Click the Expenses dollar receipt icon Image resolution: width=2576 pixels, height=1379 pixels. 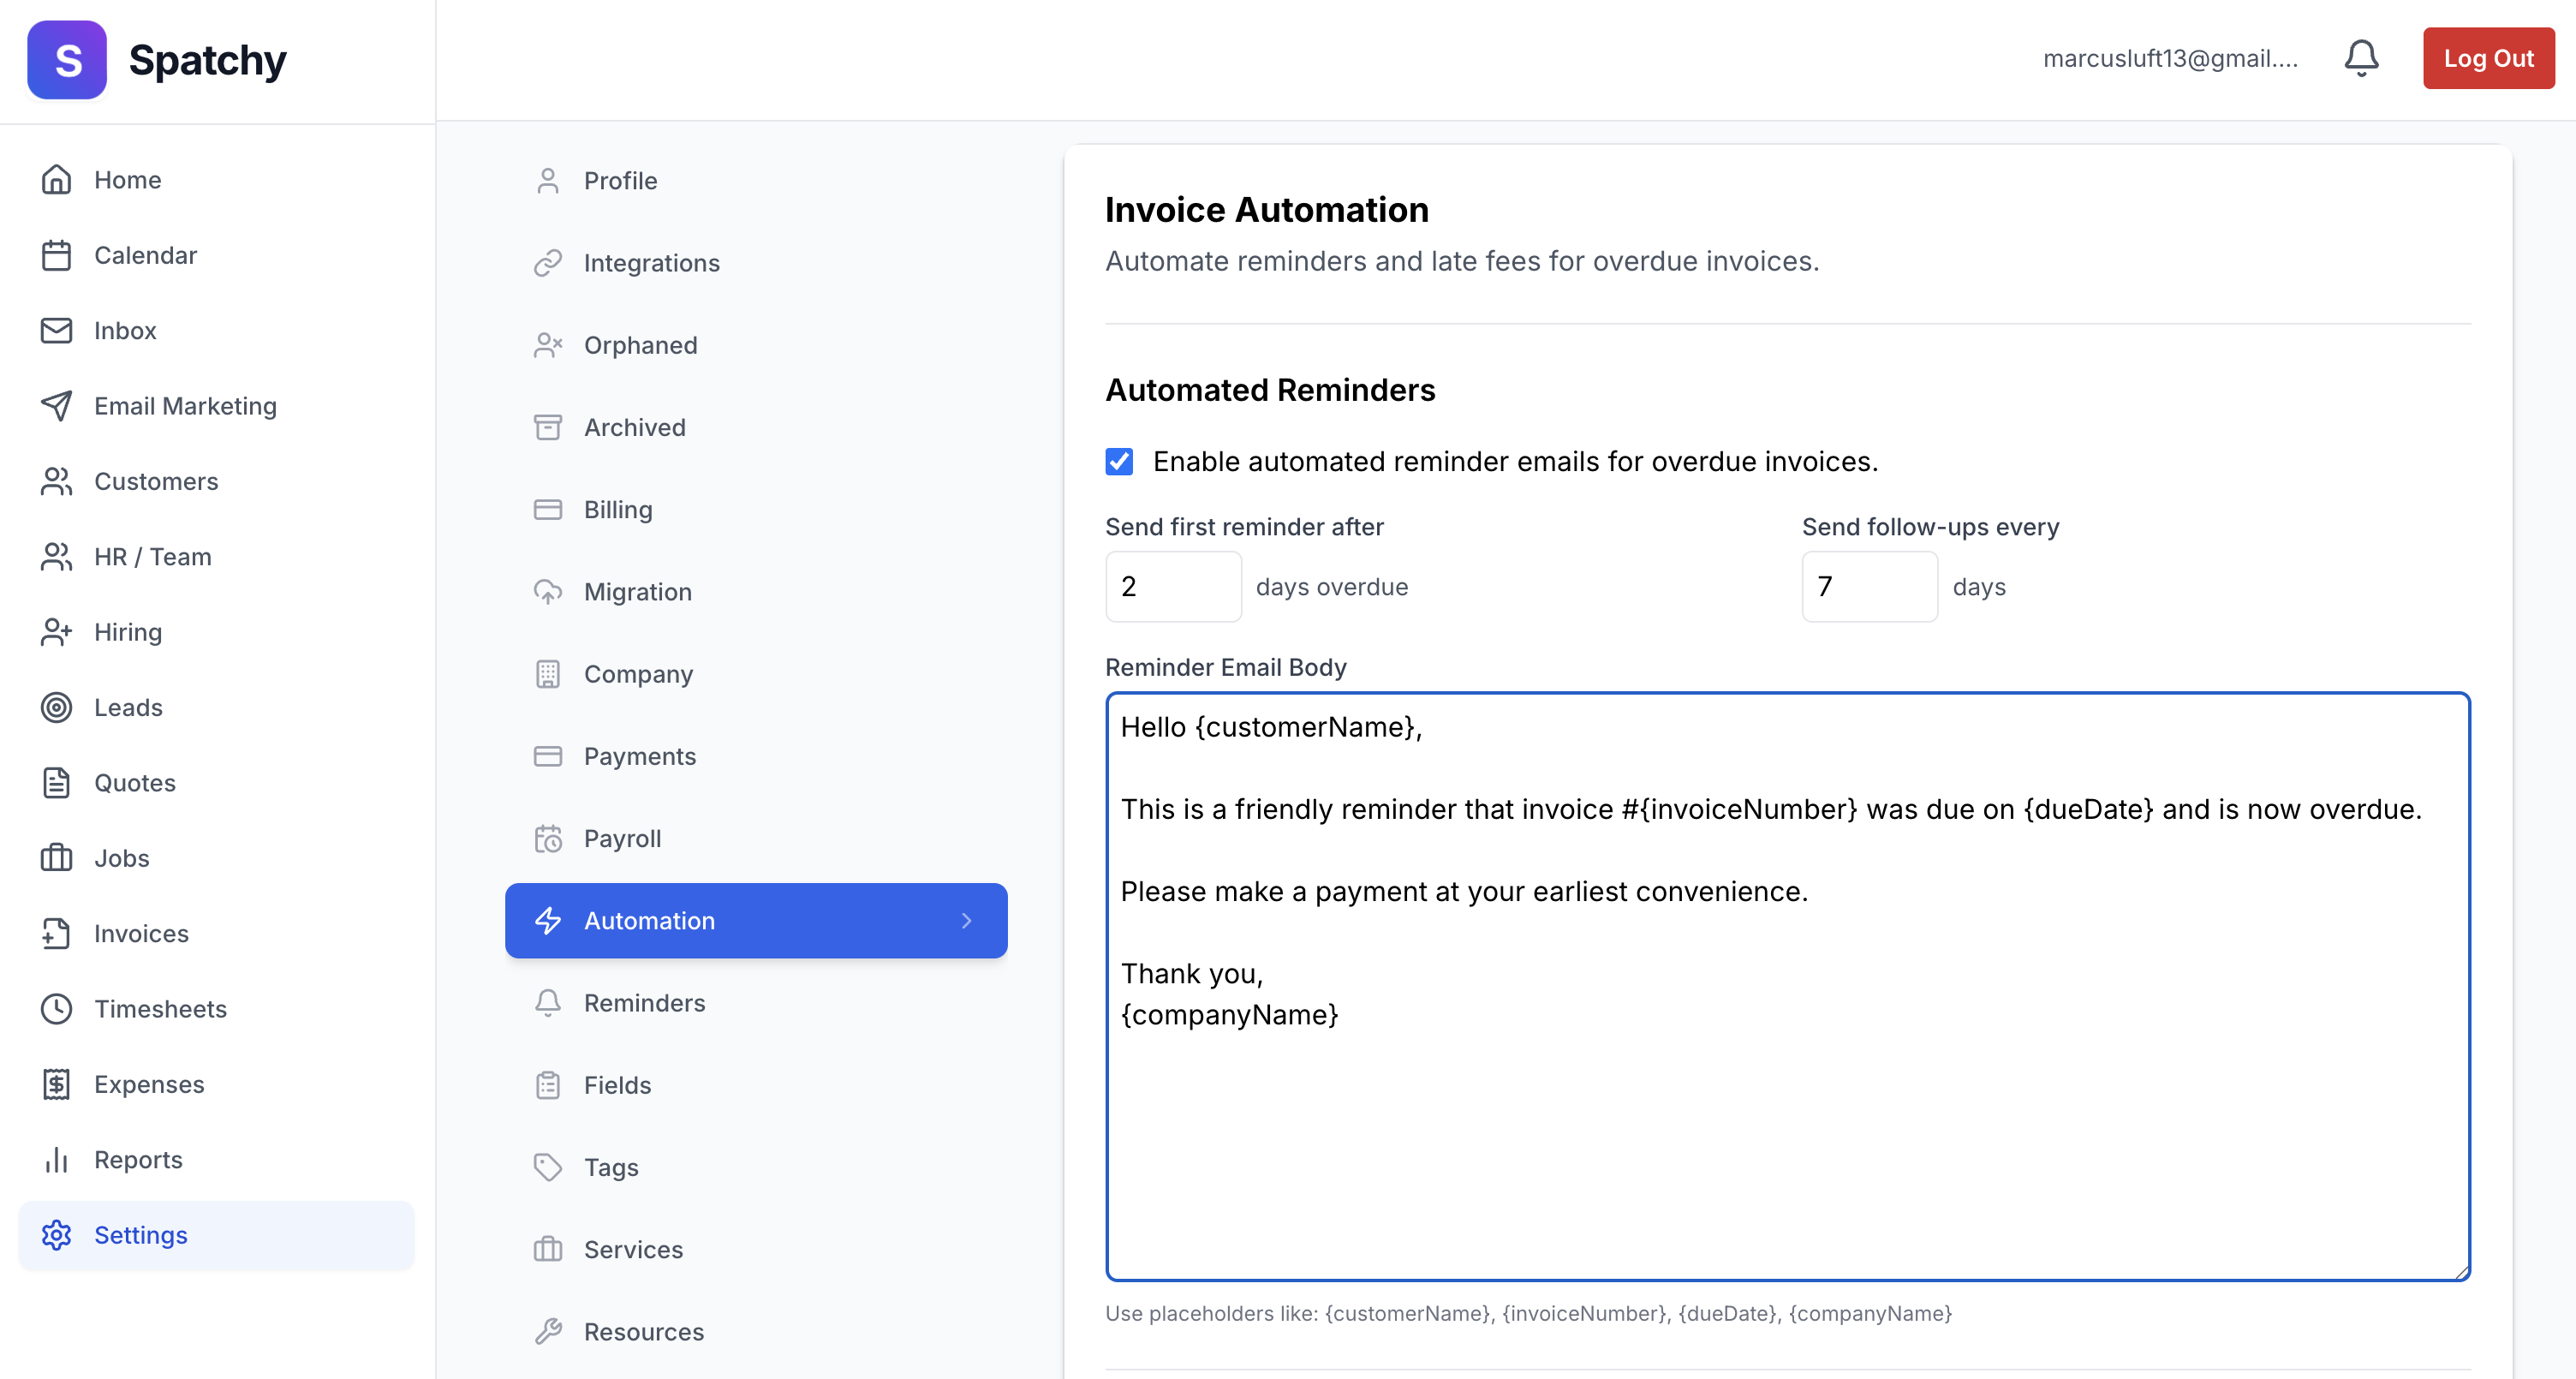(x=57, y=1084)
